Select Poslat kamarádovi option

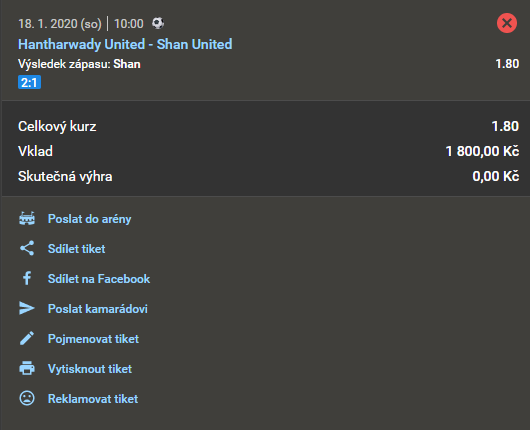click(98, 309)
